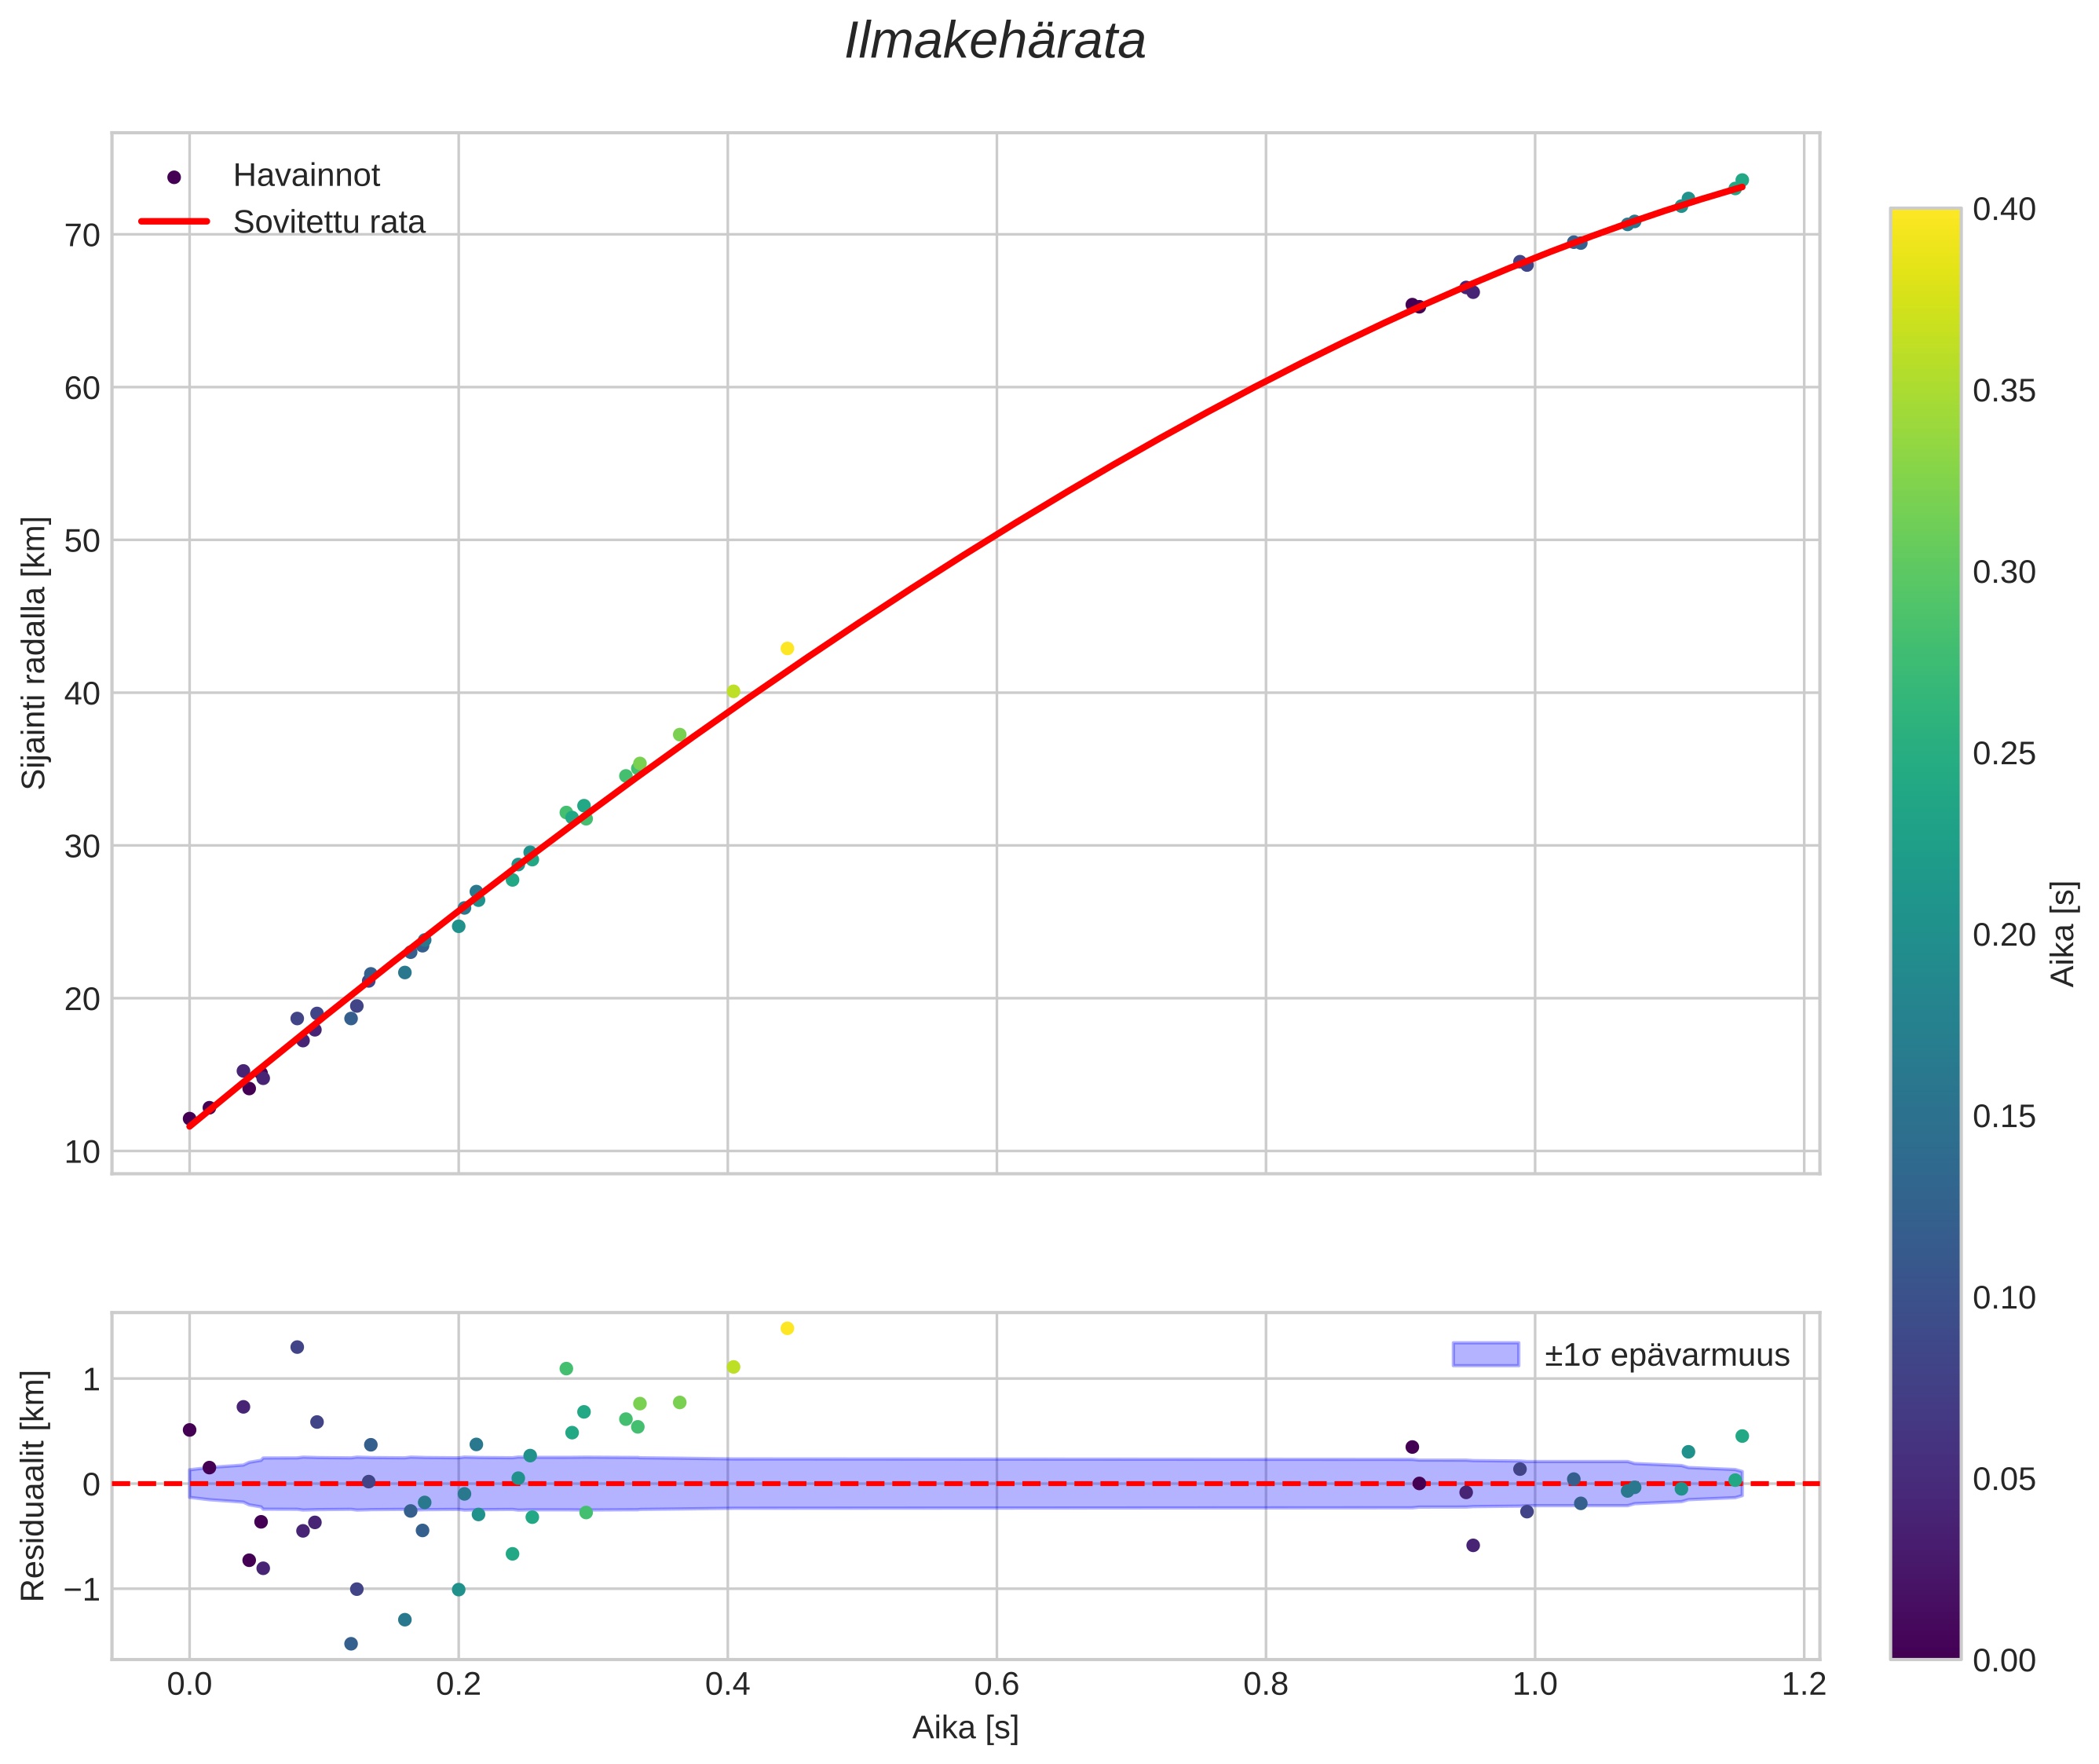
Task: Click the Sijainti radalla [km] axis label
Action: click(34, 652)
